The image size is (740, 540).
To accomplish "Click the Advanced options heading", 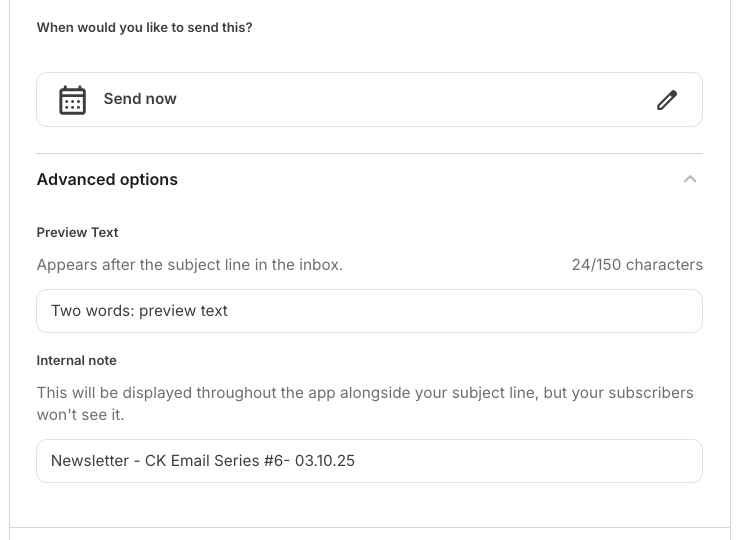I will coord(107,179).
